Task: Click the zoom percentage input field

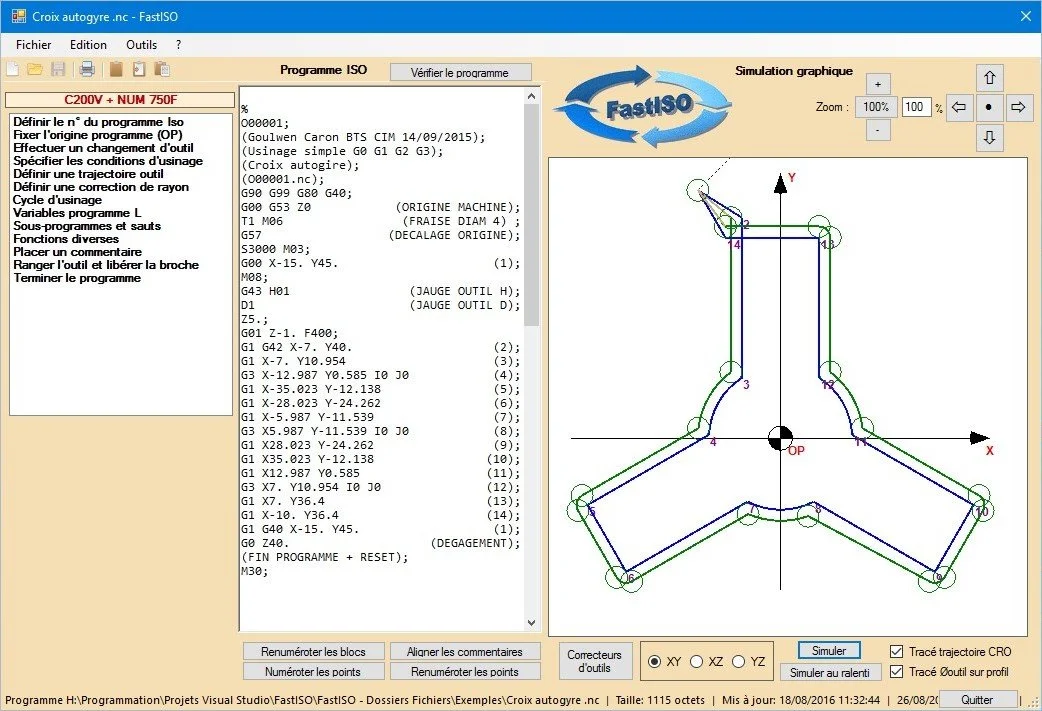Action: click(916, 106)
